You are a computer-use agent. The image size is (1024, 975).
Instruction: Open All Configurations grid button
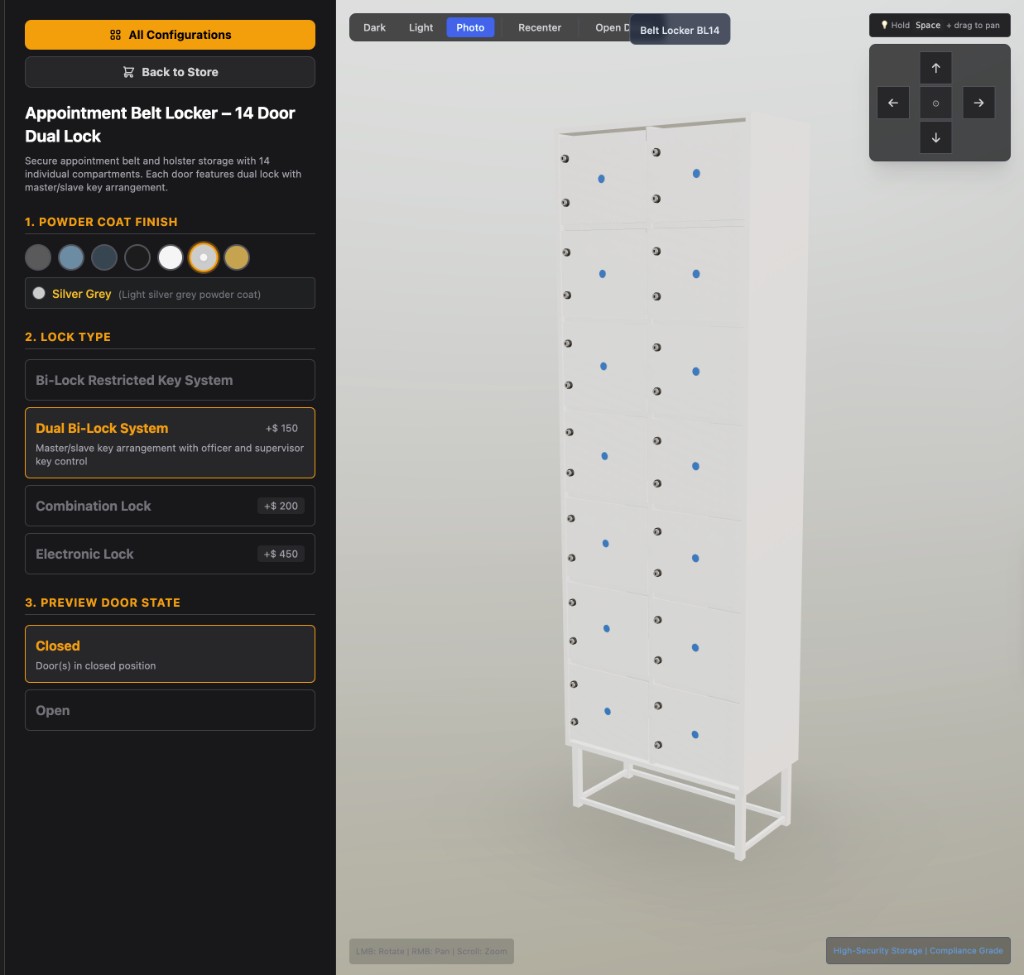(x=170, y=35)
